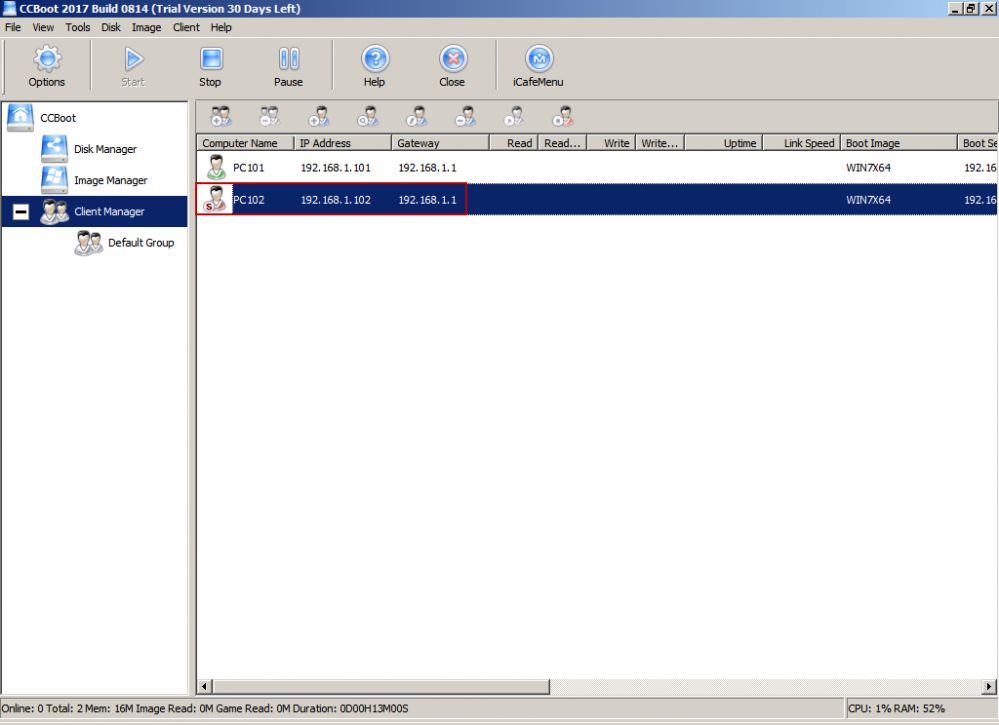999x725 pixels.
Task: Click the Write column header
Action: 611,143
